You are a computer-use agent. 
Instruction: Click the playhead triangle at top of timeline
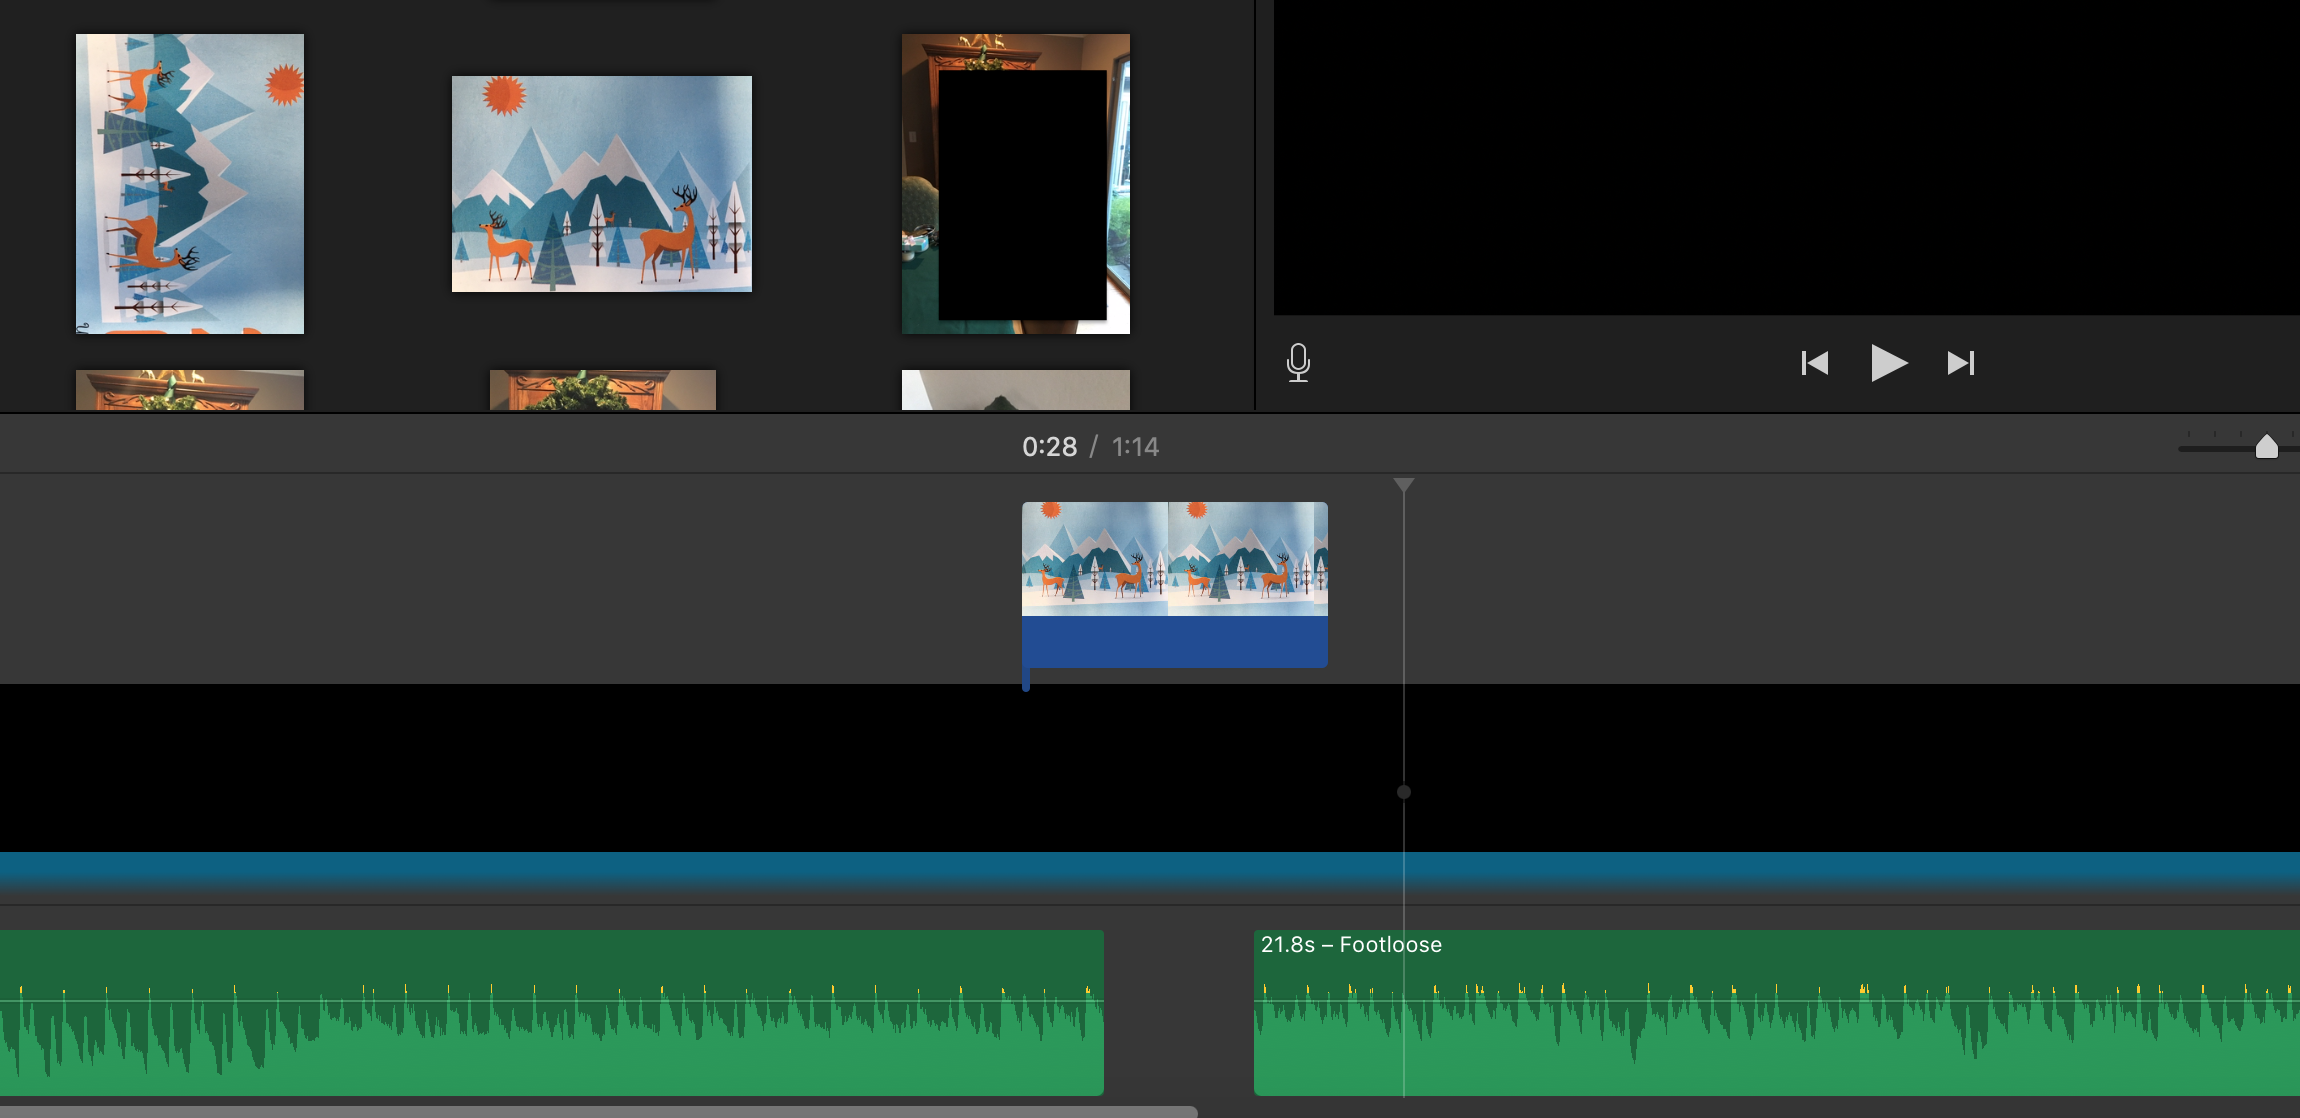pos(1403,485)
